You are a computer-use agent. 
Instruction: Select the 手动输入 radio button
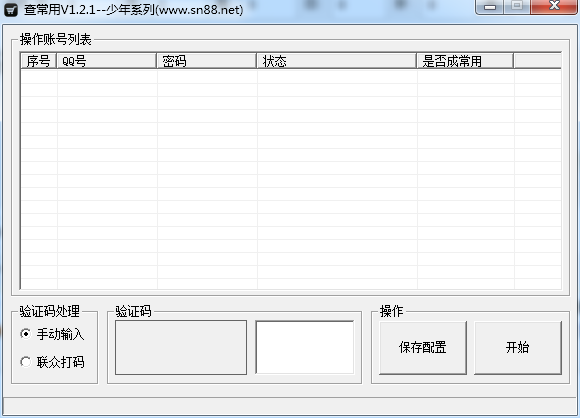(26, 334)
